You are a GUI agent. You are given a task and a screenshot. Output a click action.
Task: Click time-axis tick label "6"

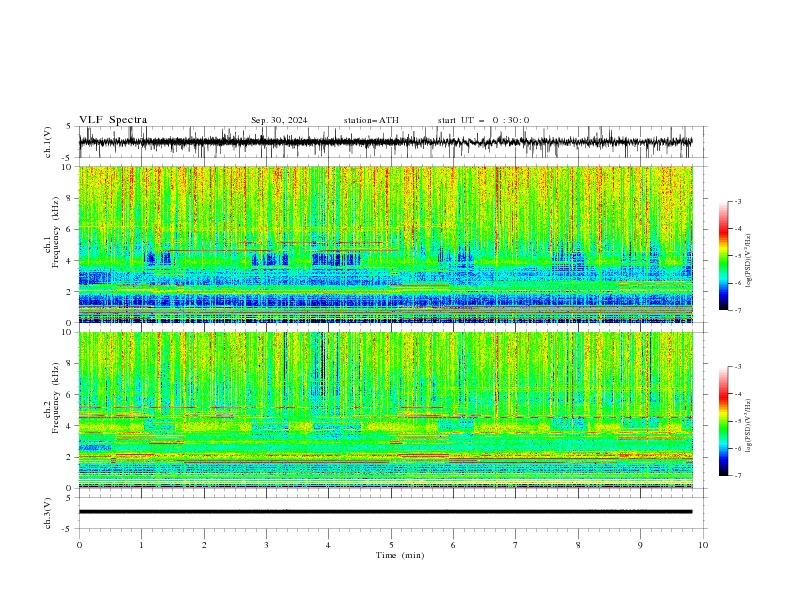coord(453,545)
